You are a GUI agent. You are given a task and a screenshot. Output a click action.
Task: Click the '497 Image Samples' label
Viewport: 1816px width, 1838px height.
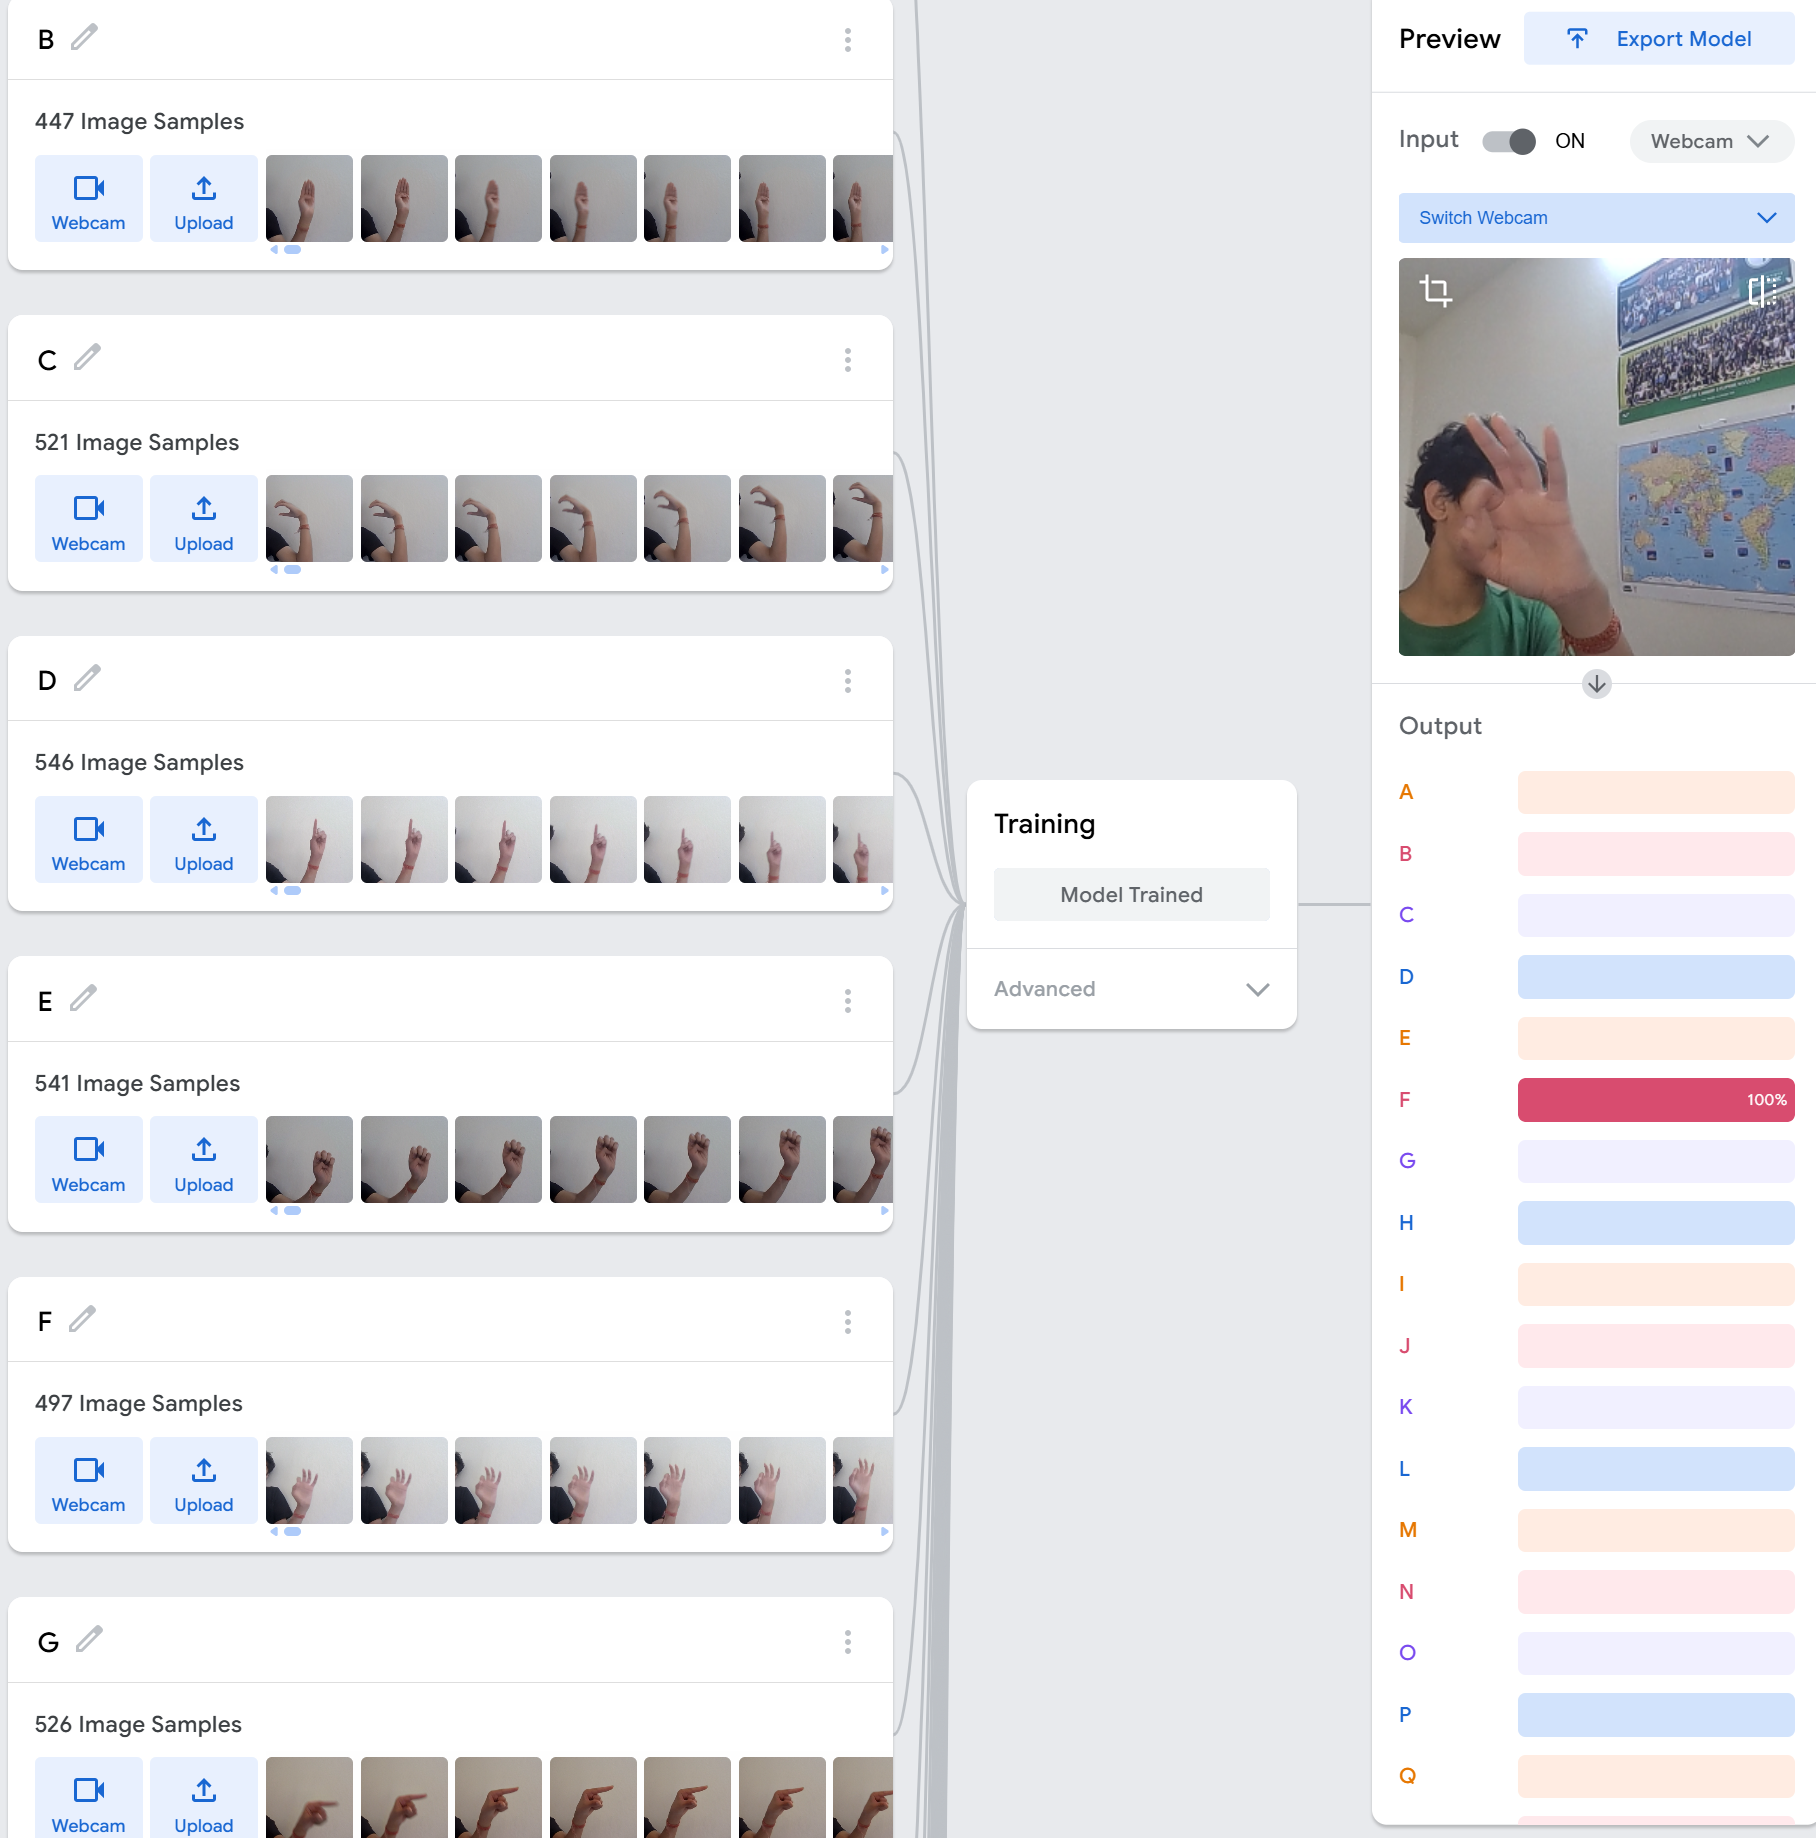pos(139,1403)
